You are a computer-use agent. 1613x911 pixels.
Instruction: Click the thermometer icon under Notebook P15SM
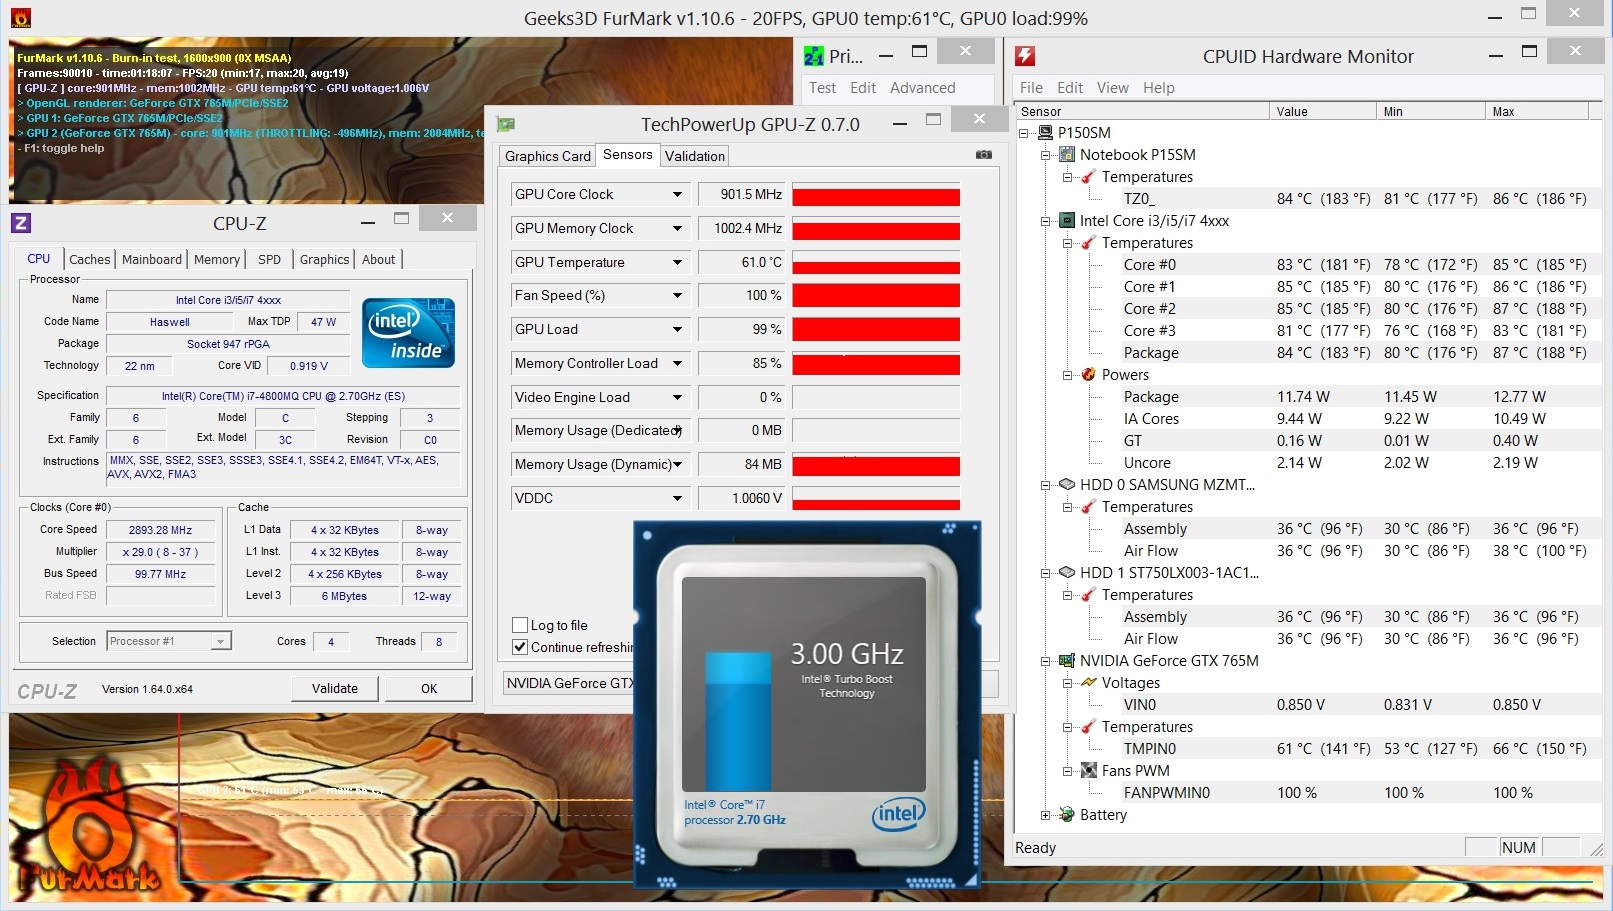[1089, 176]
